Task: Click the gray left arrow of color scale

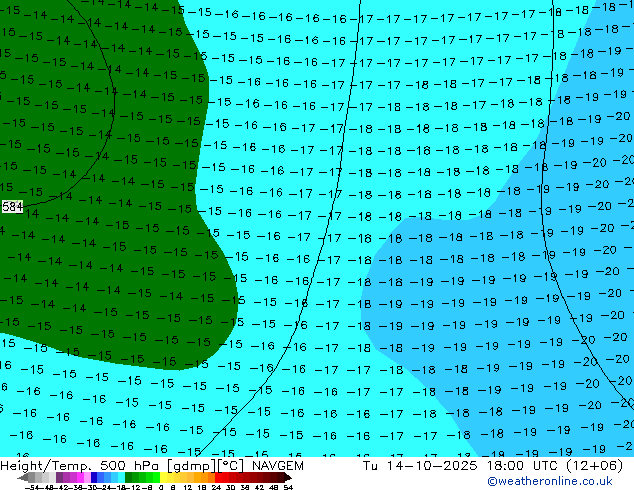Action: pyautogui.click(x=23, y=478)
